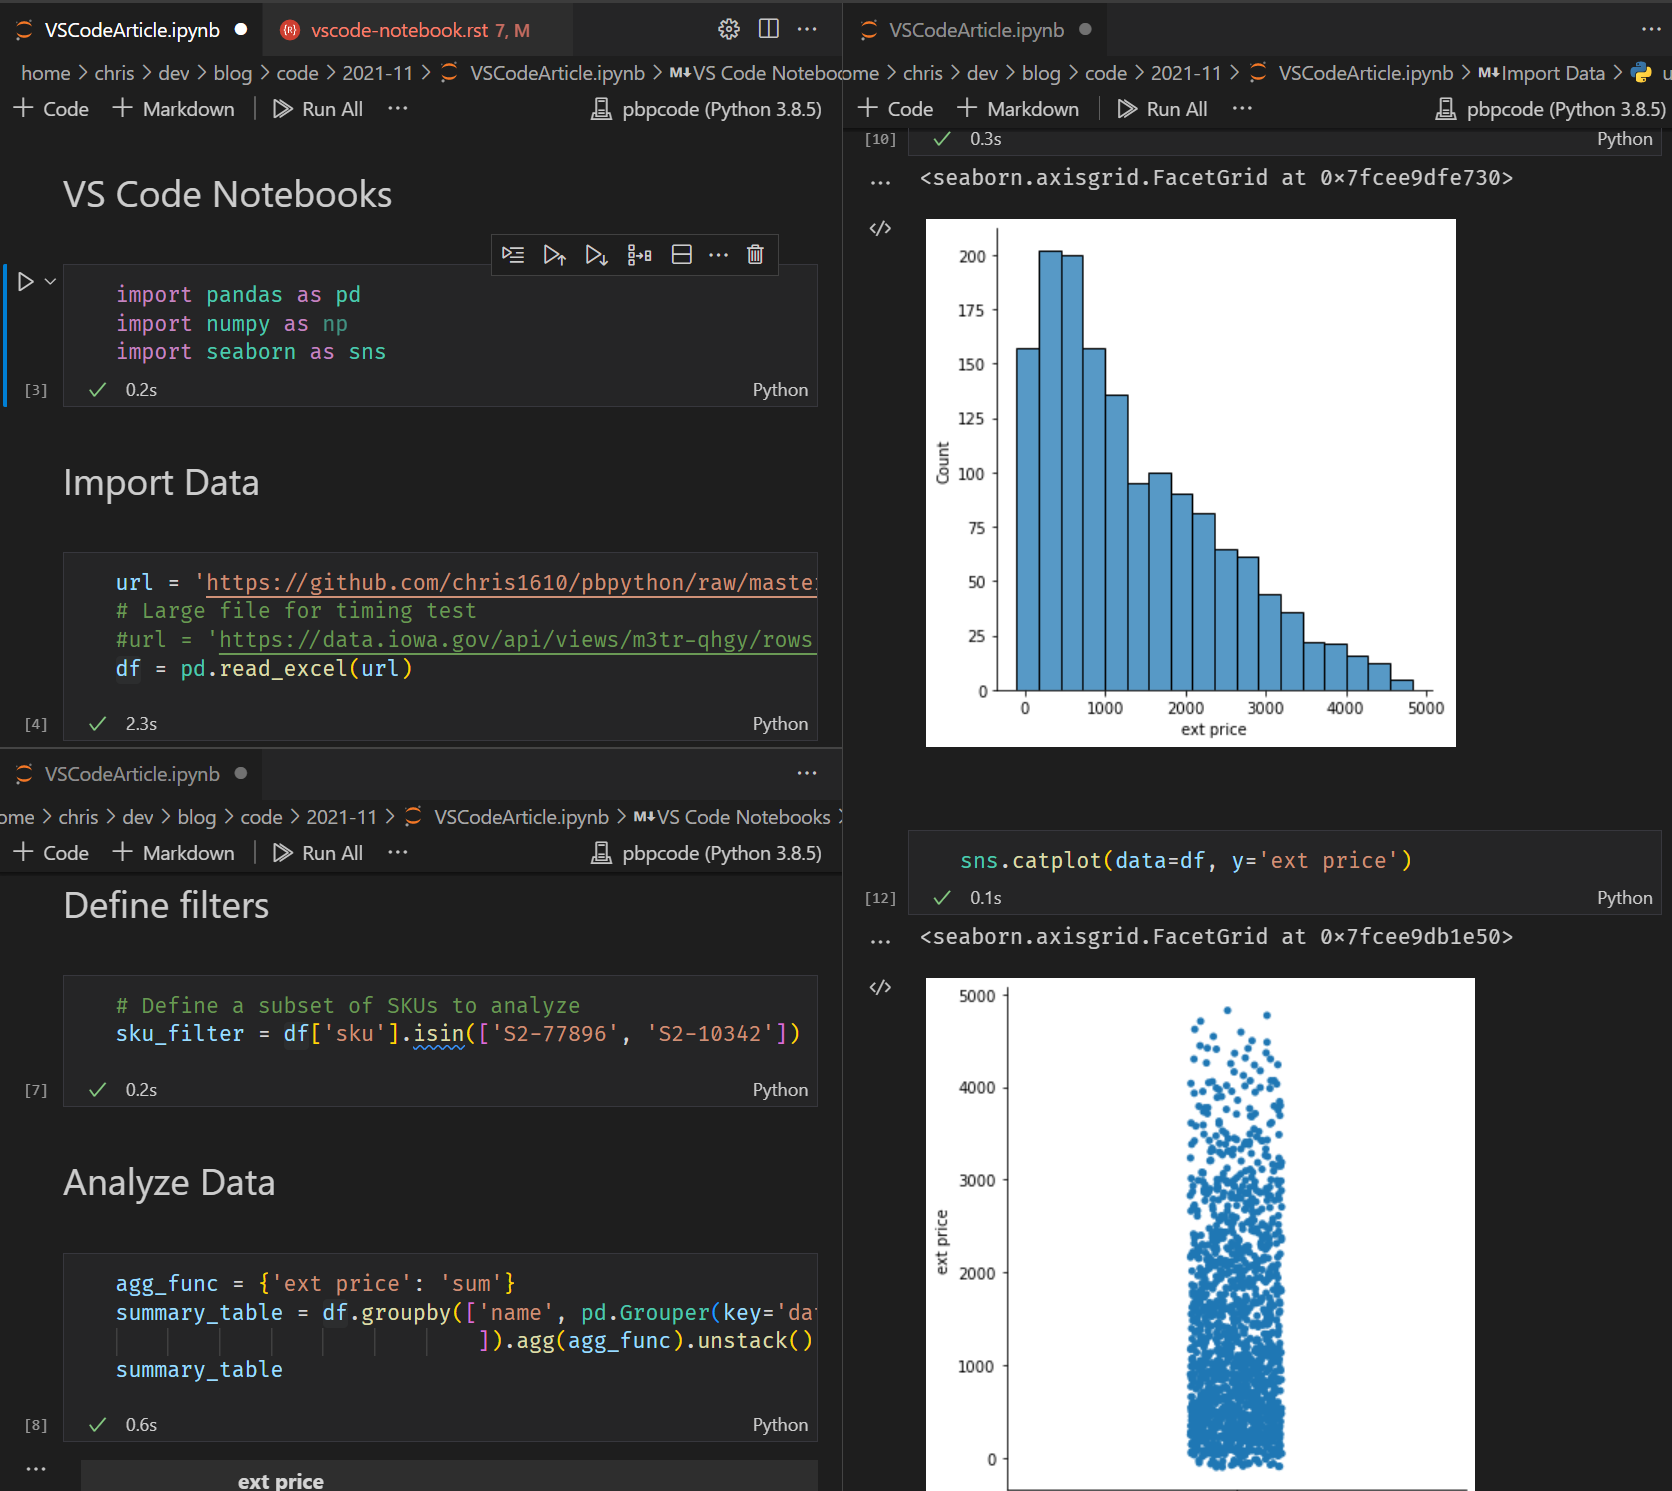Split the selected notebook cell

pos(681,255)
